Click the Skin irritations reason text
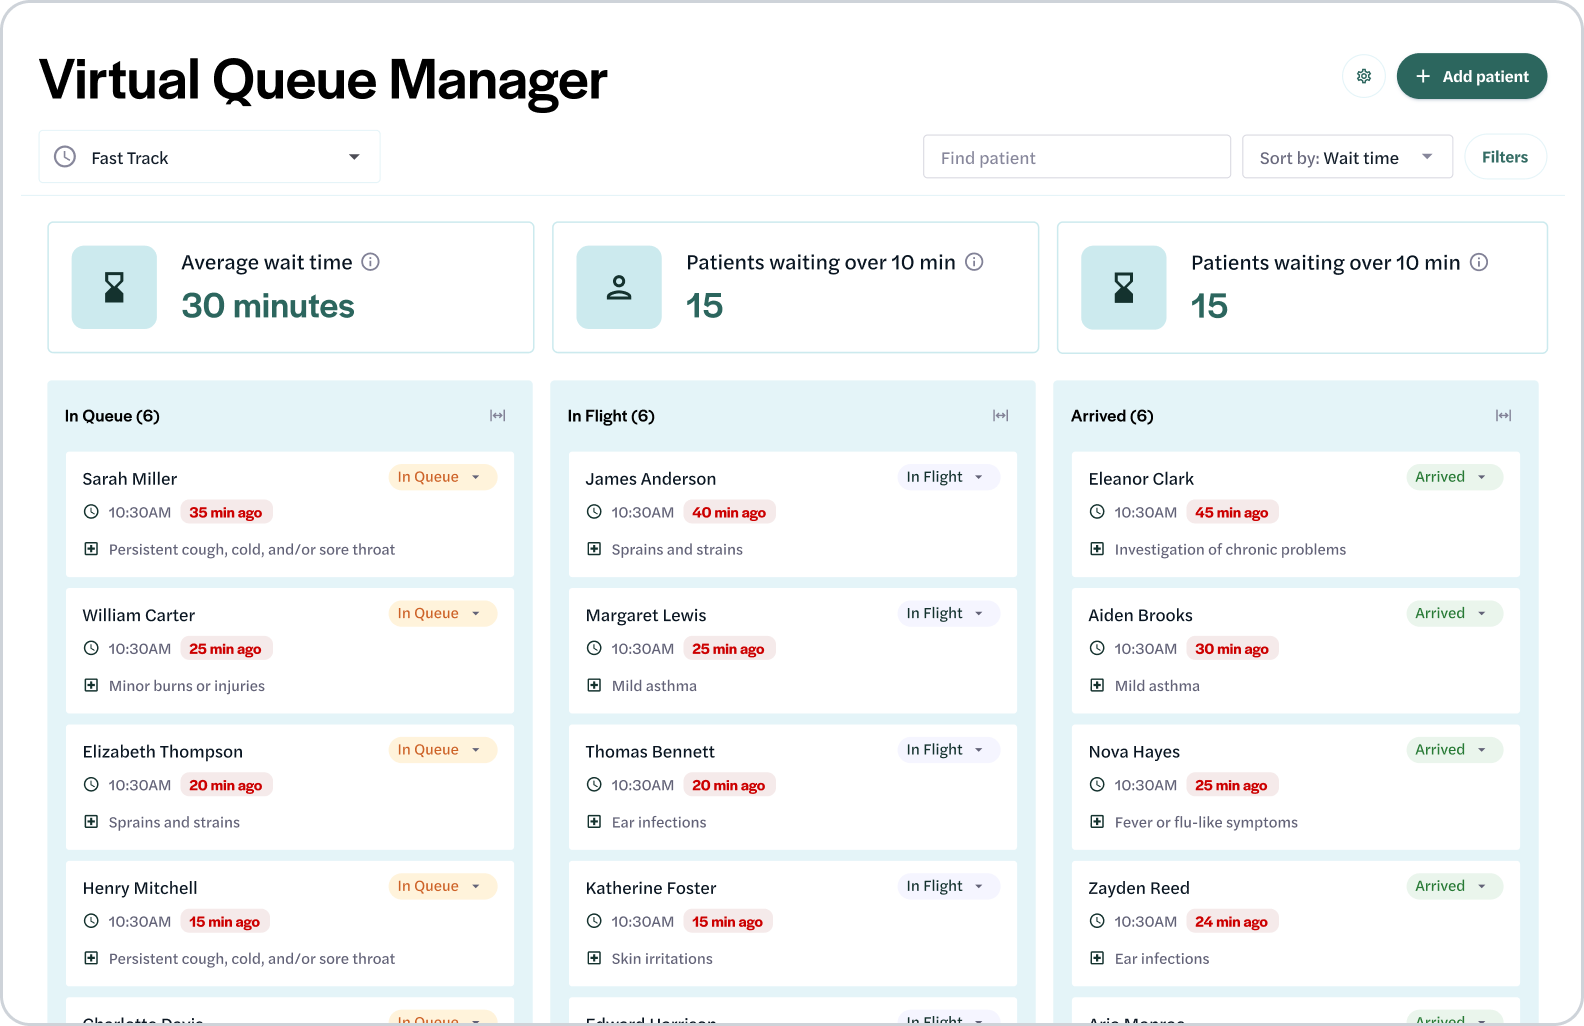The width and height of the screenshot is (1584, 1026). (662, 958)
